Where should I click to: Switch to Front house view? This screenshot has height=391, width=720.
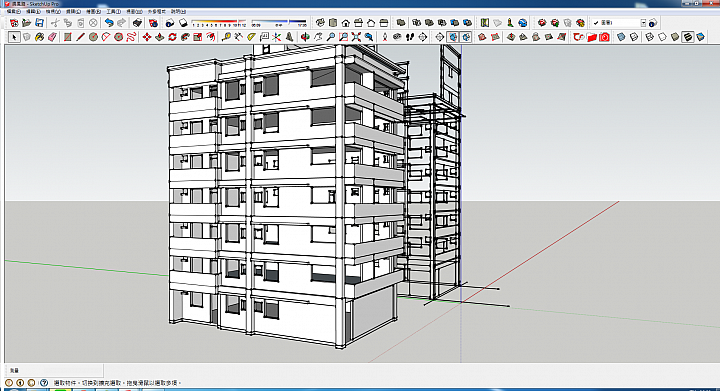(346, 22)
